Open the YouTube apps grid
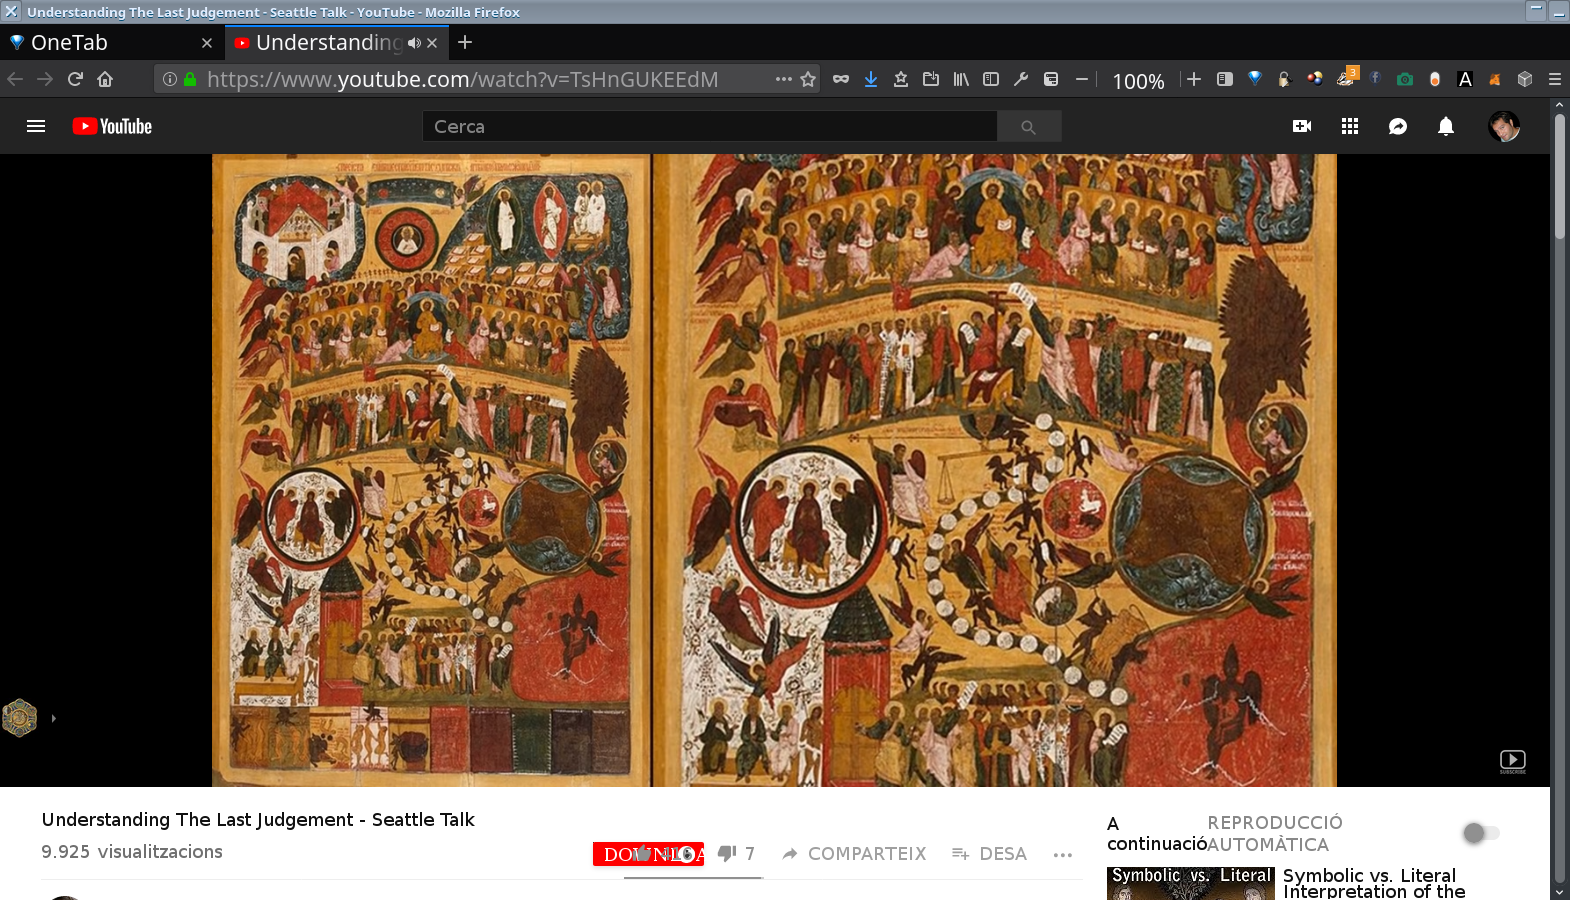This screenshot has height=900, width=1570. coord(1350,126)
